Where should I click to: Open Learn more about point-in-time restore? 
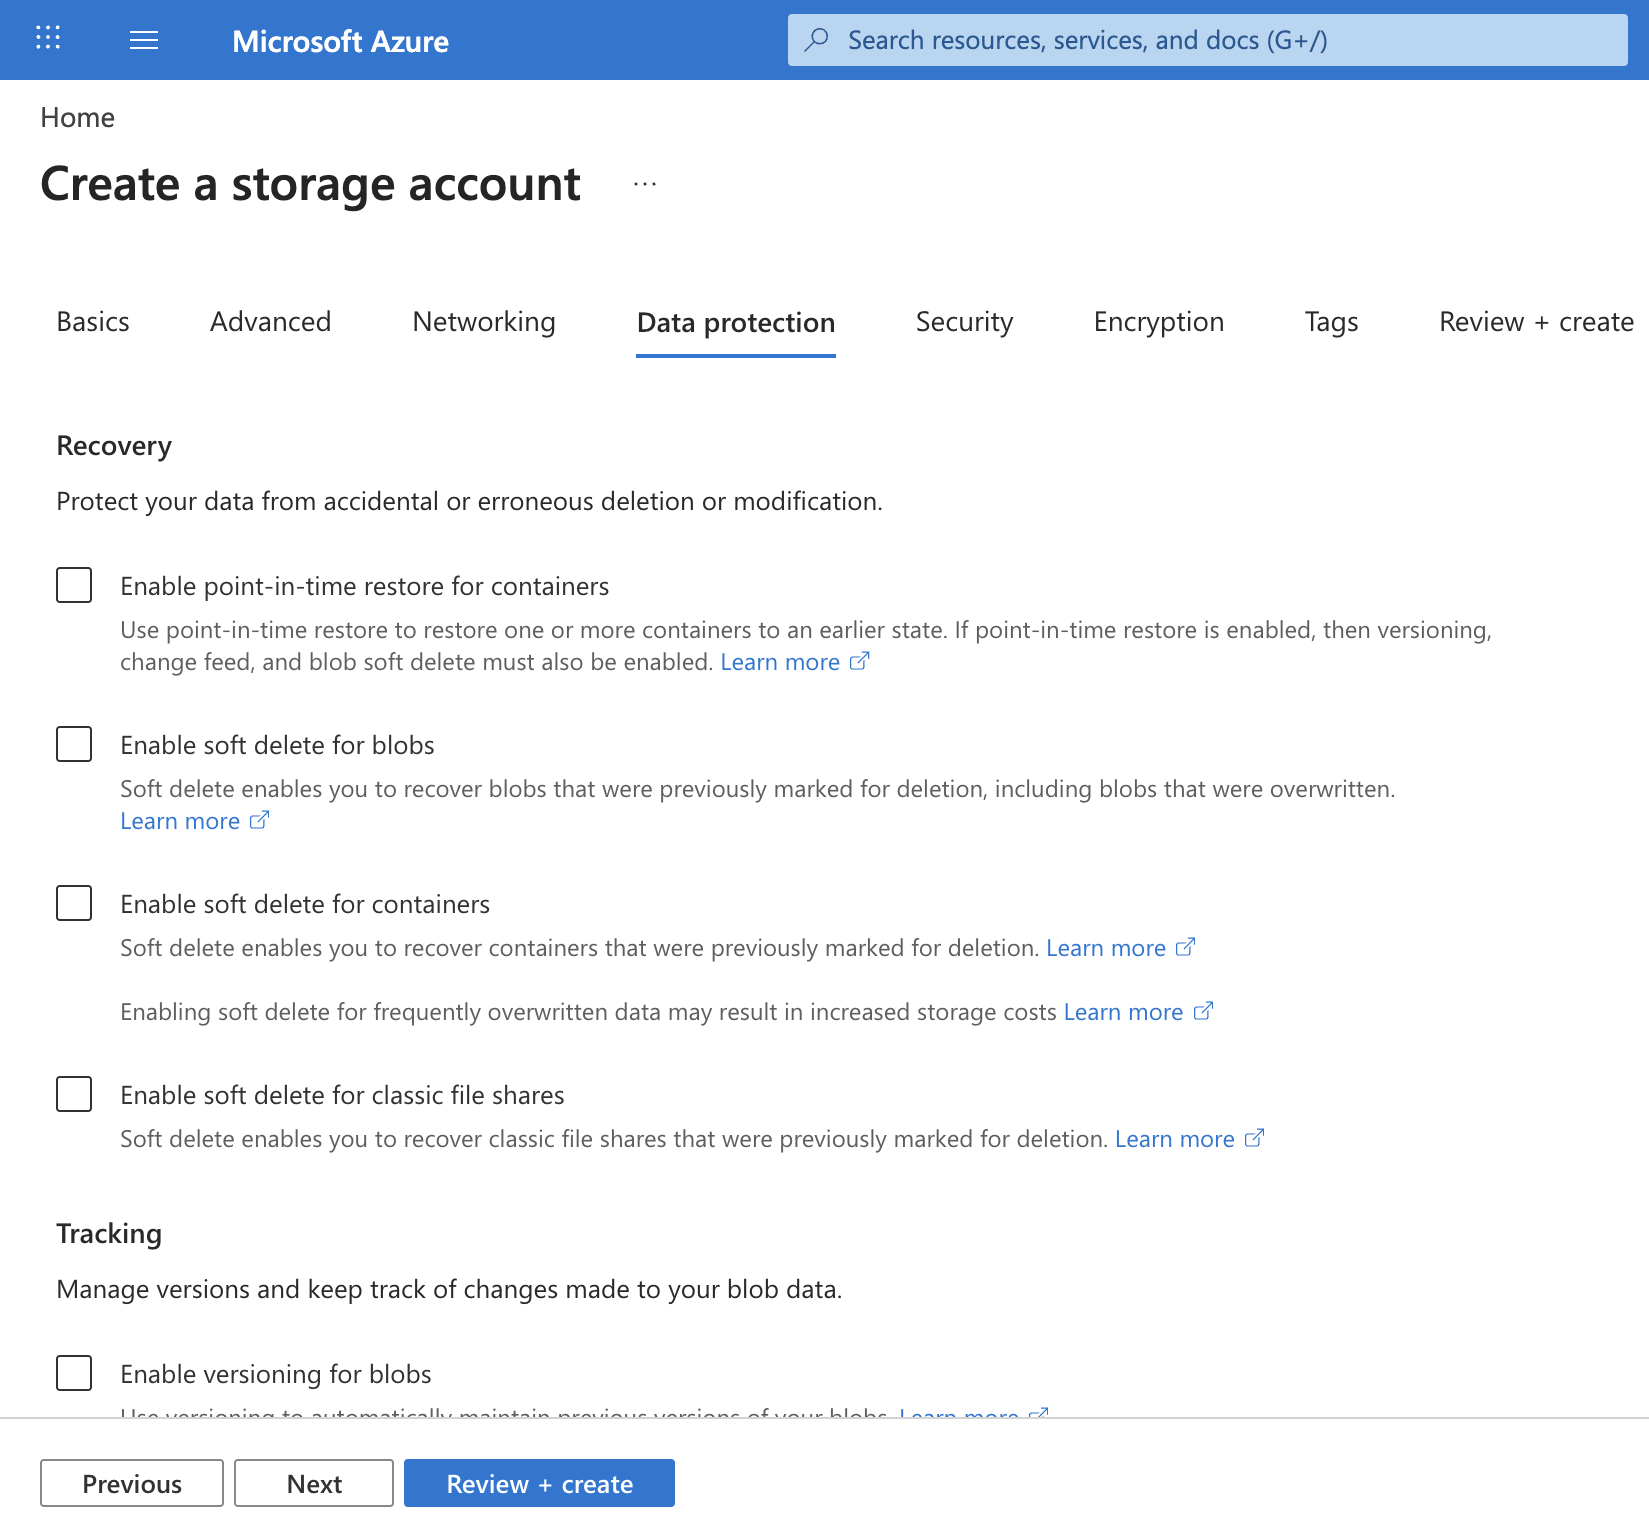(780, 662)
